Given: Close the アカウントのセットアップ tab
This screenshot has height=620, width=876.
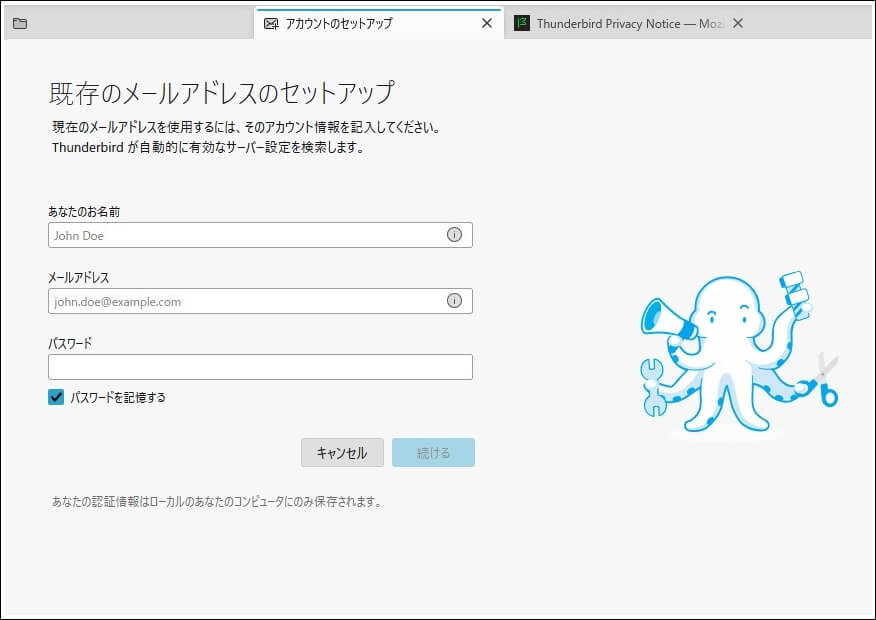Looking at the screenshot, I should pyautogui.click(x=487, y=23).
